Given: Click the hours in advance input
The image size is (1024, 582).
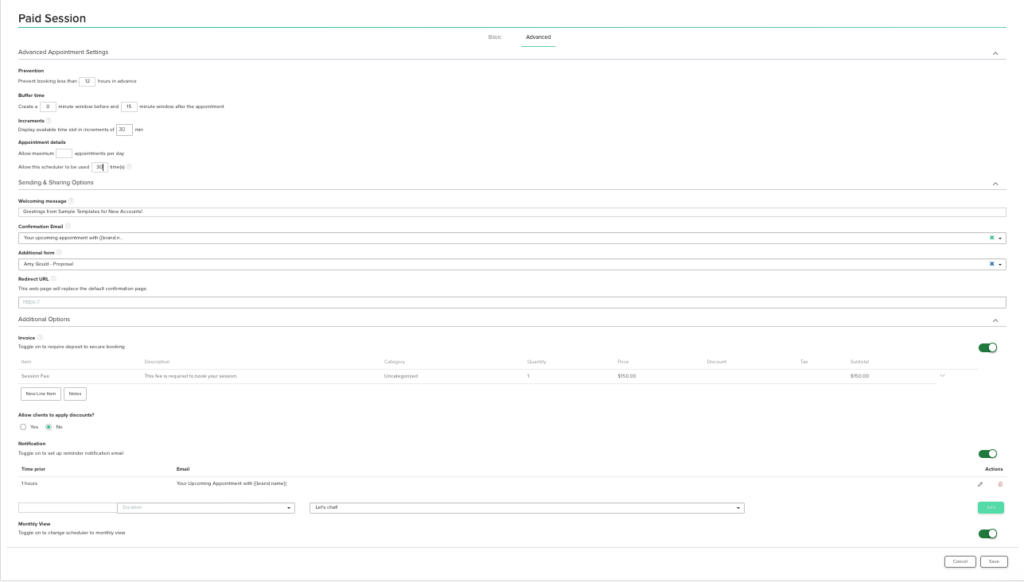Looking at the screenshot, I should 87,81.
